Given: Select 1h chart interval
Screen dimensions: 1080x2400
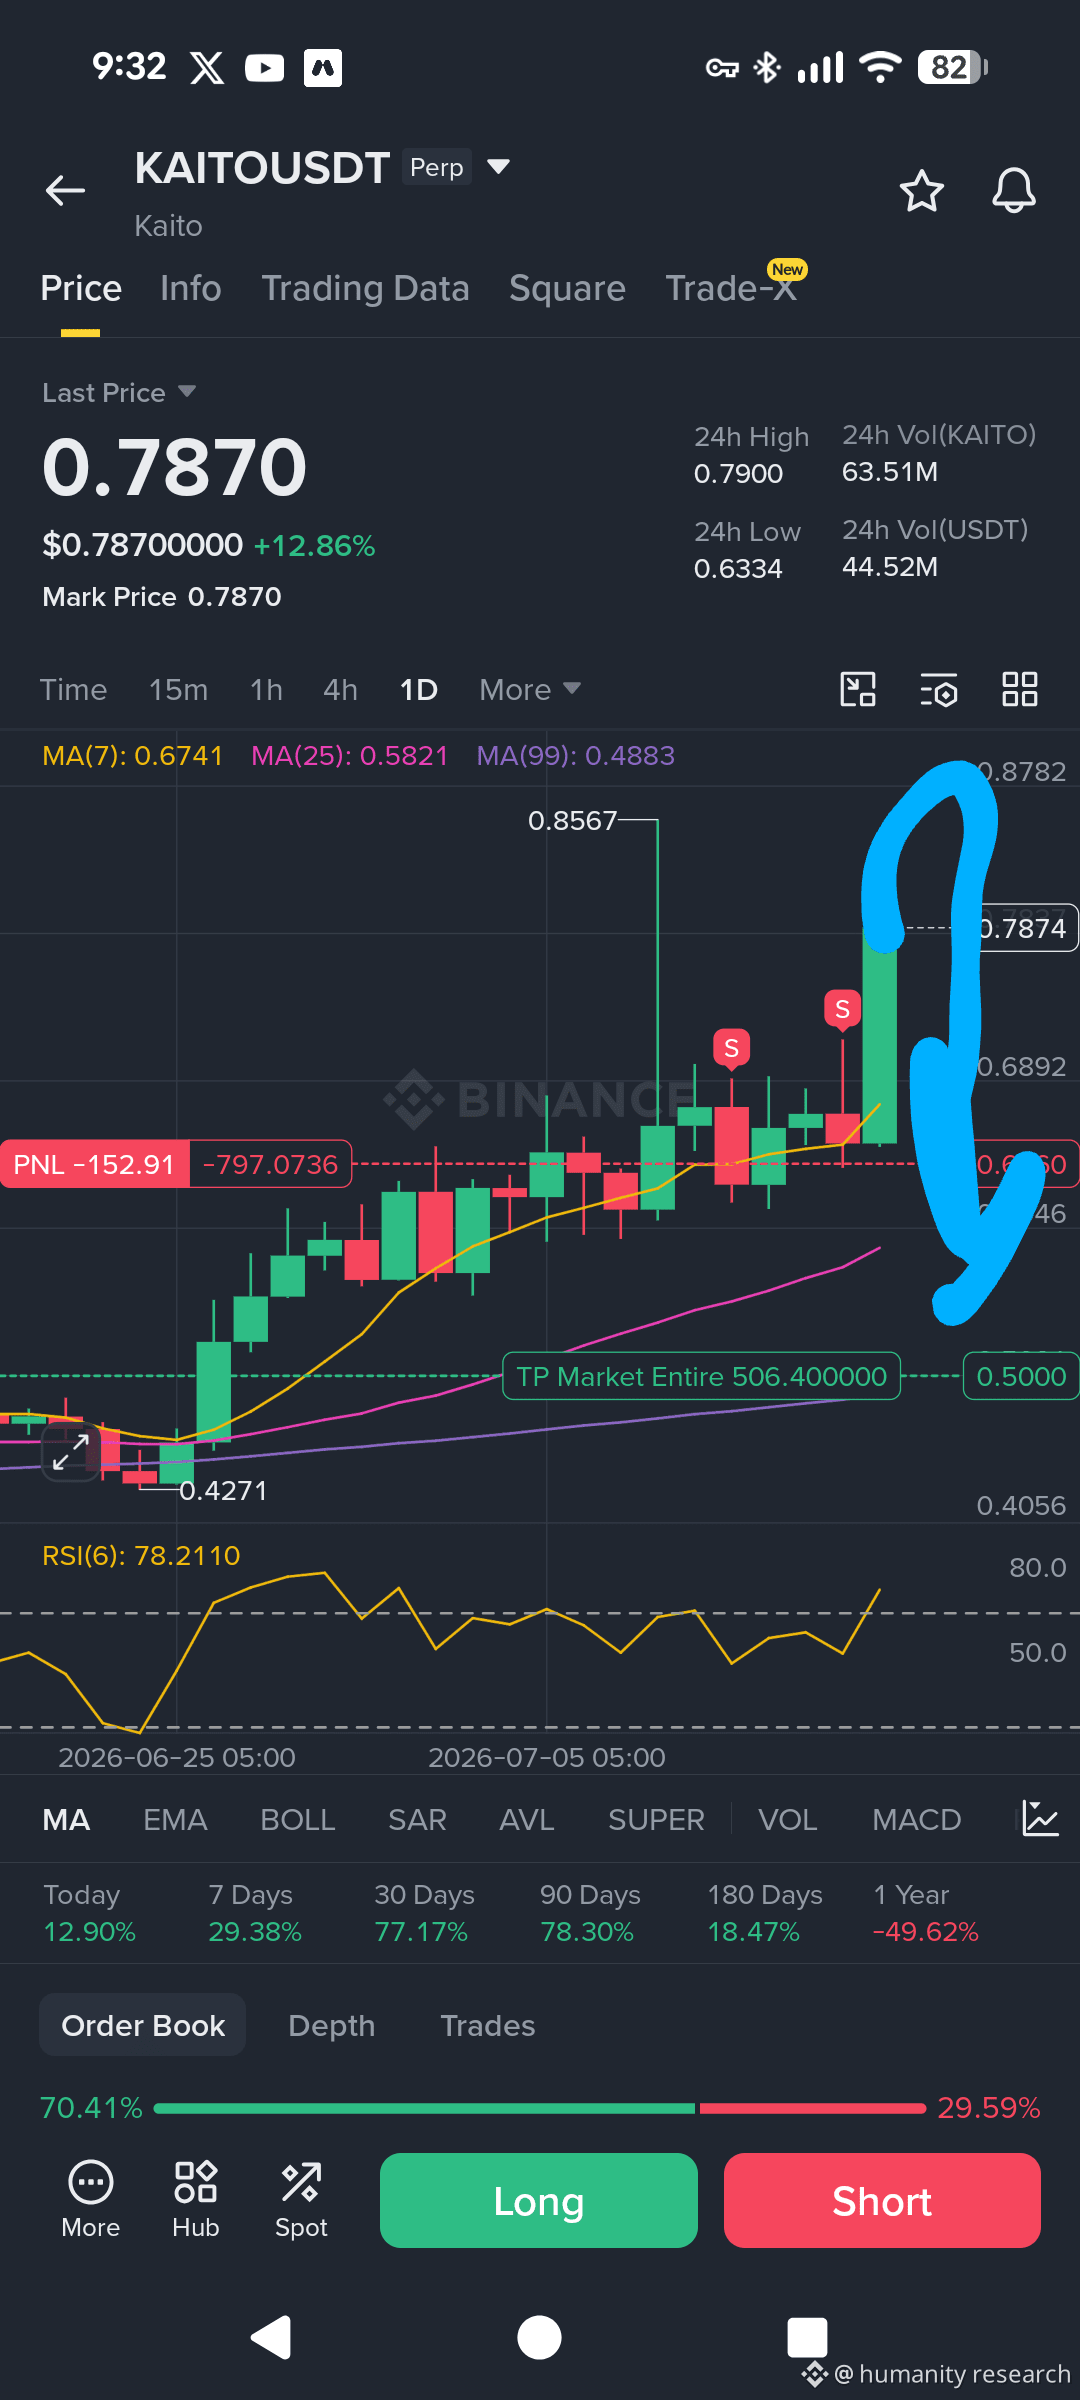Looking at the screenshot, I should (266, 689).
